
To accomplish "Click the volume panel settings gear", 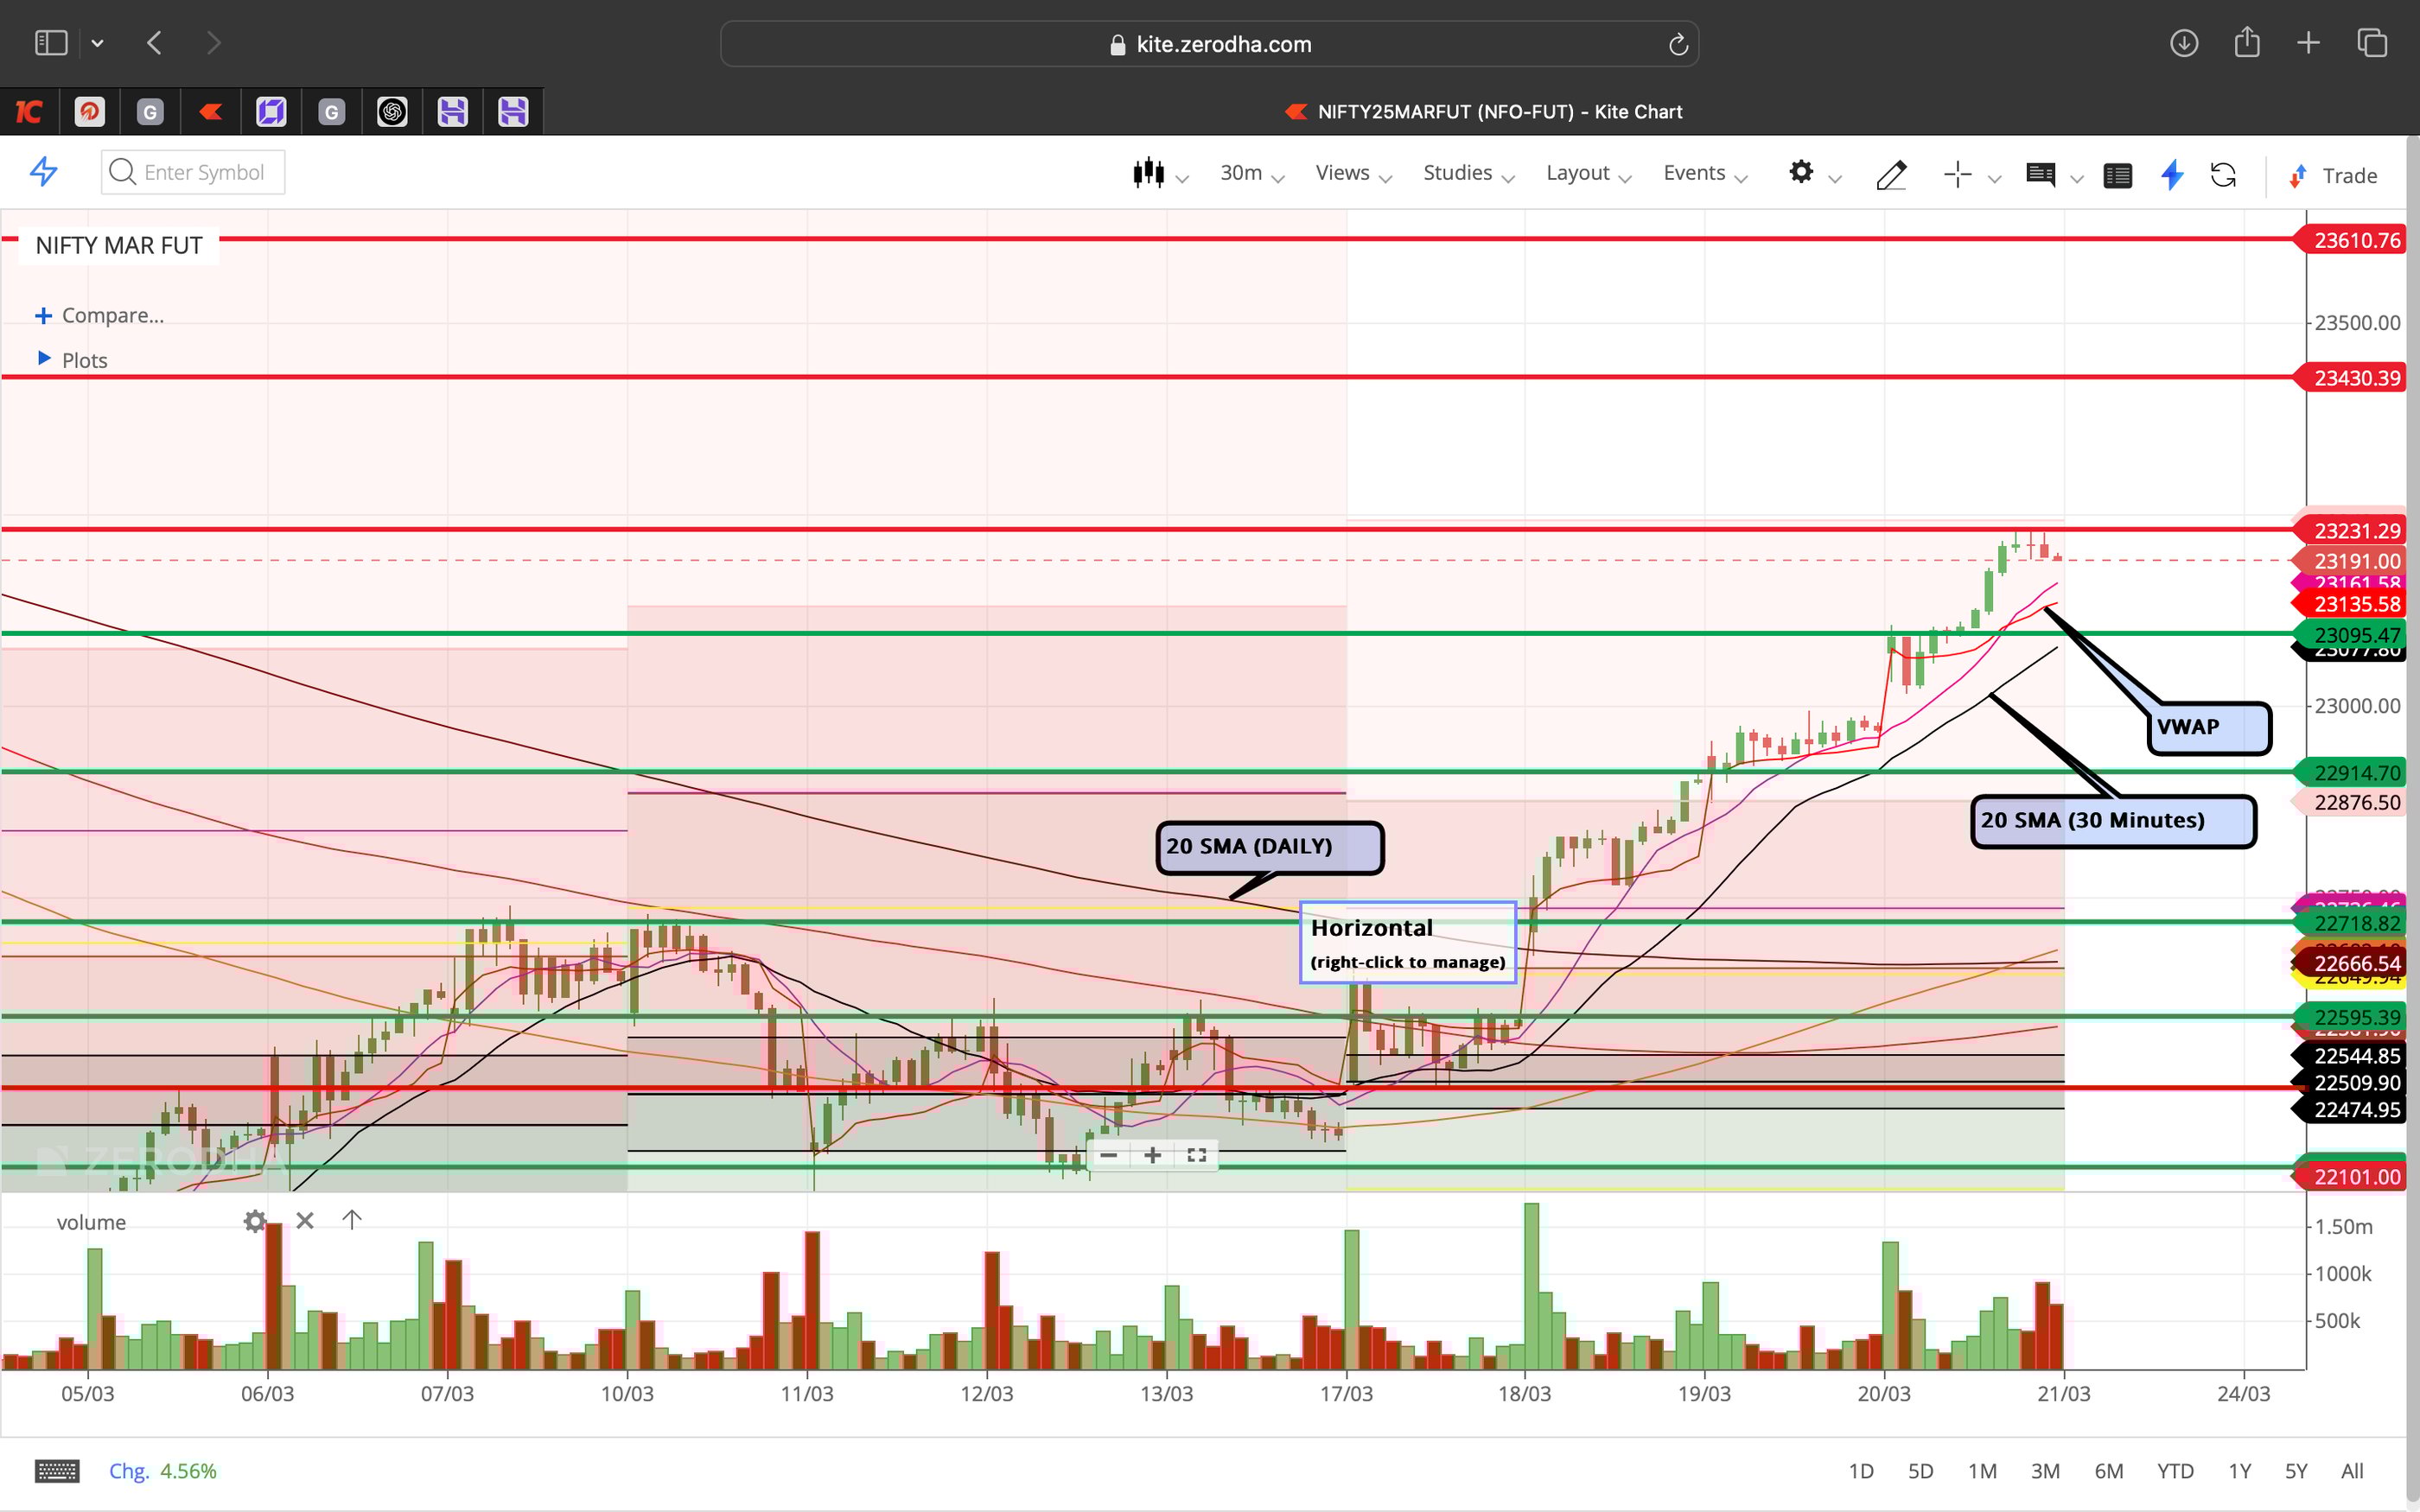I will point(257,1221).
